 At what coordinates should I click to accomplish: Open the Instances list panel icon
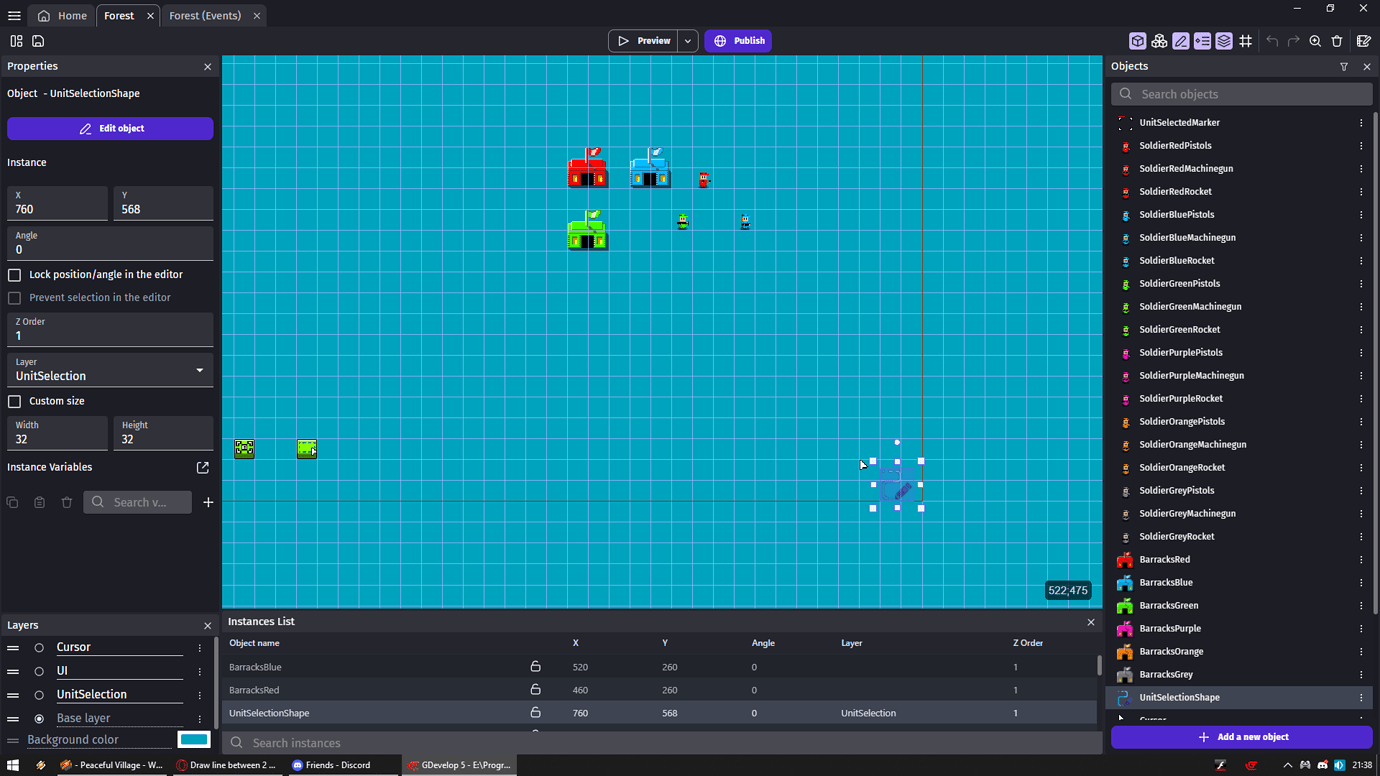pyautogui.click(x=1202, y=41)
